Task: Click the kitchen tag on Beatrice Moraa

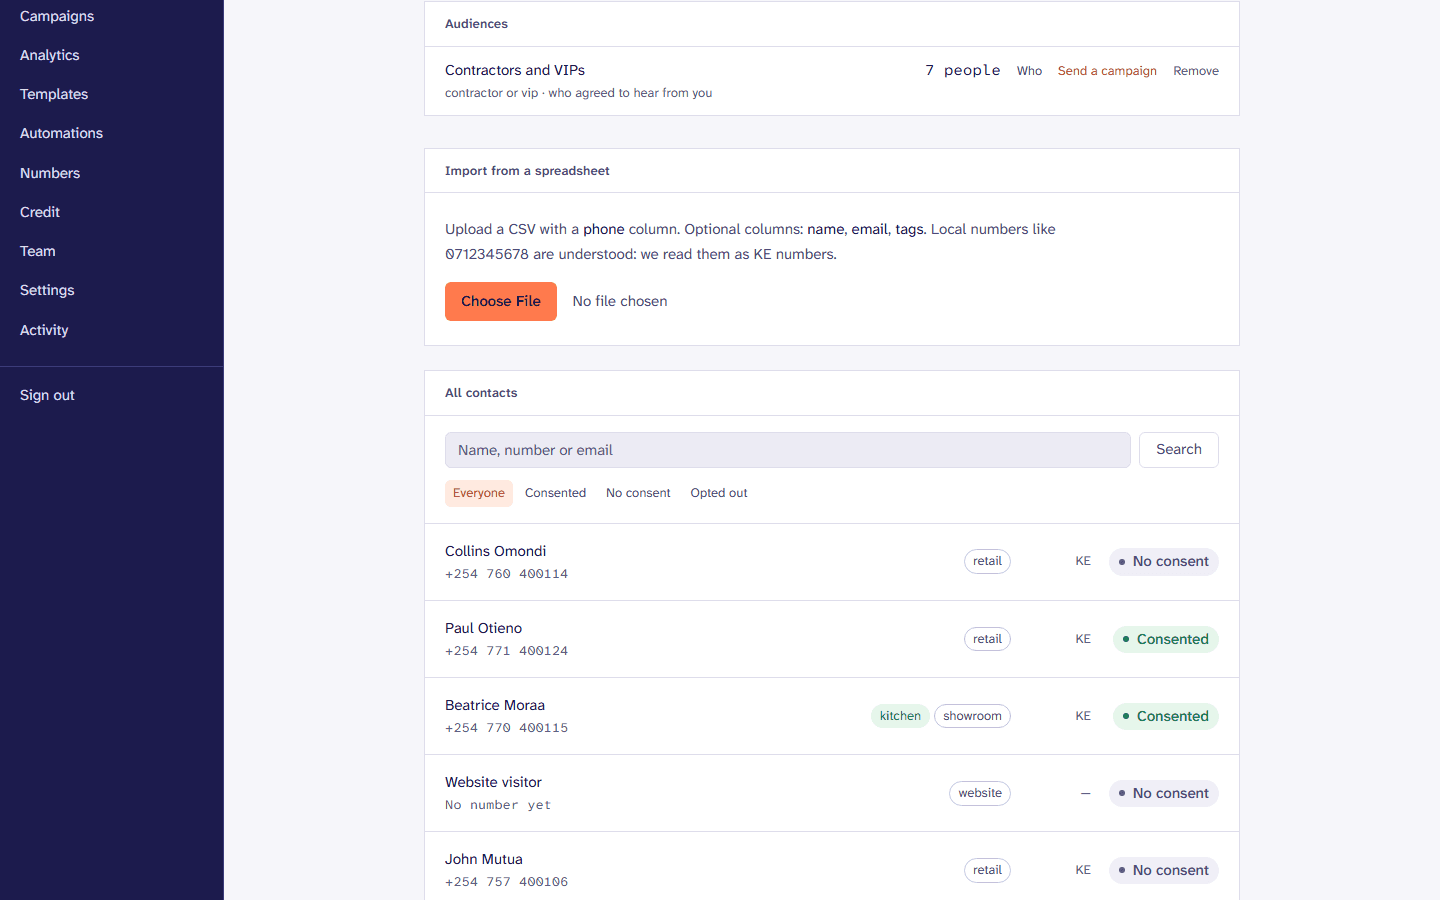Action: (x=900, y=716)
